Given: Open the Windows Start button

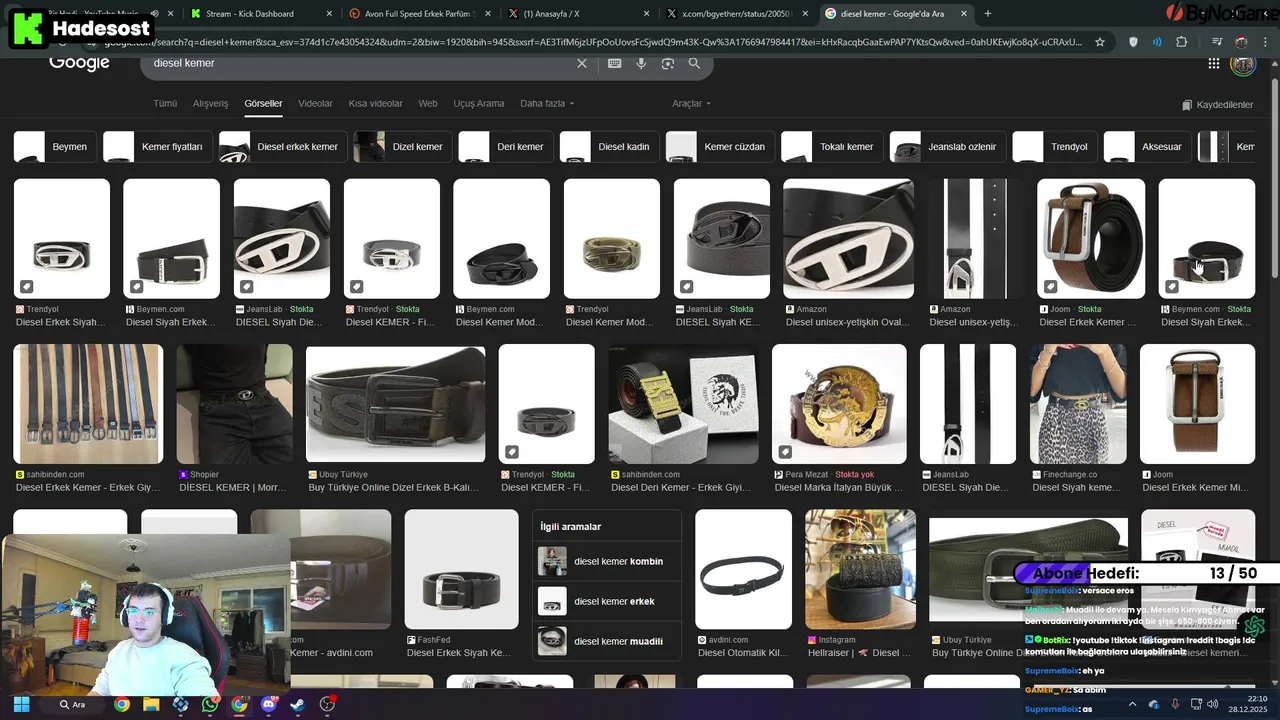Looking at the screenshot, I should (21, 704).
